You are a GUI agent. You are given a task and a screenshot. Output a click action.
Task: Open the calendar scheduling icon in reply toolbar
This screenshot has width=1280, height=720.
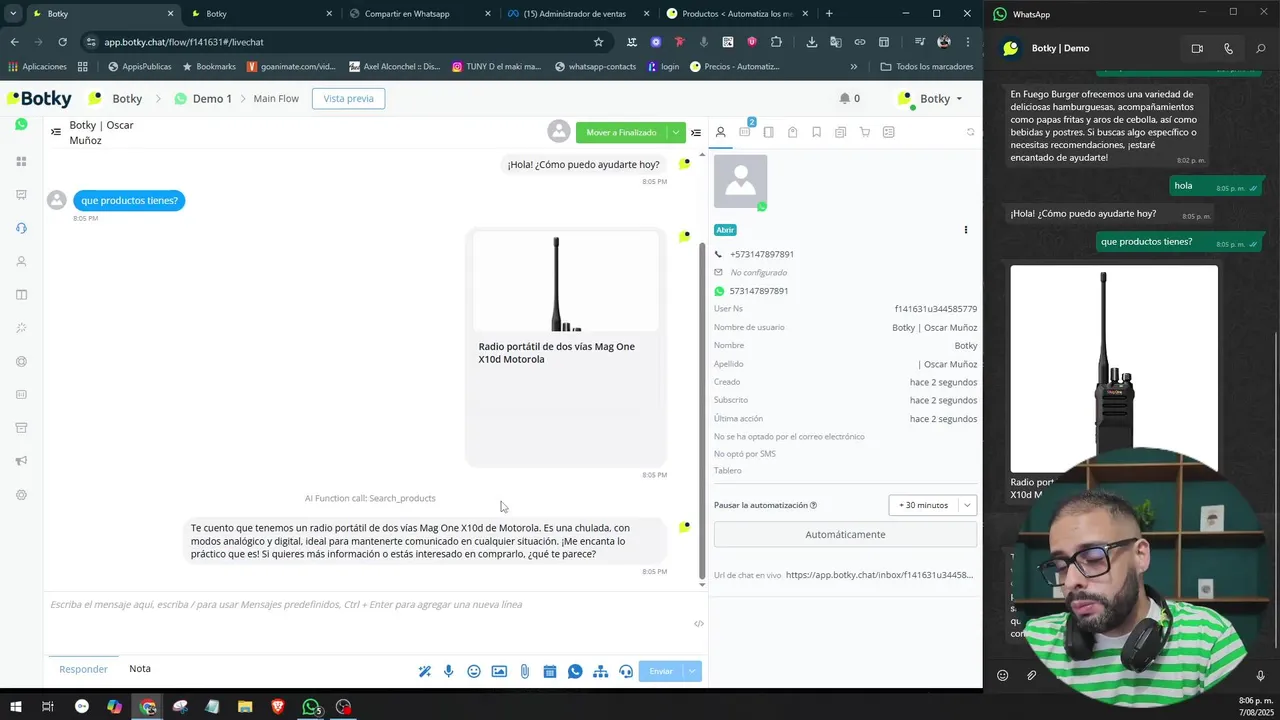549,671
